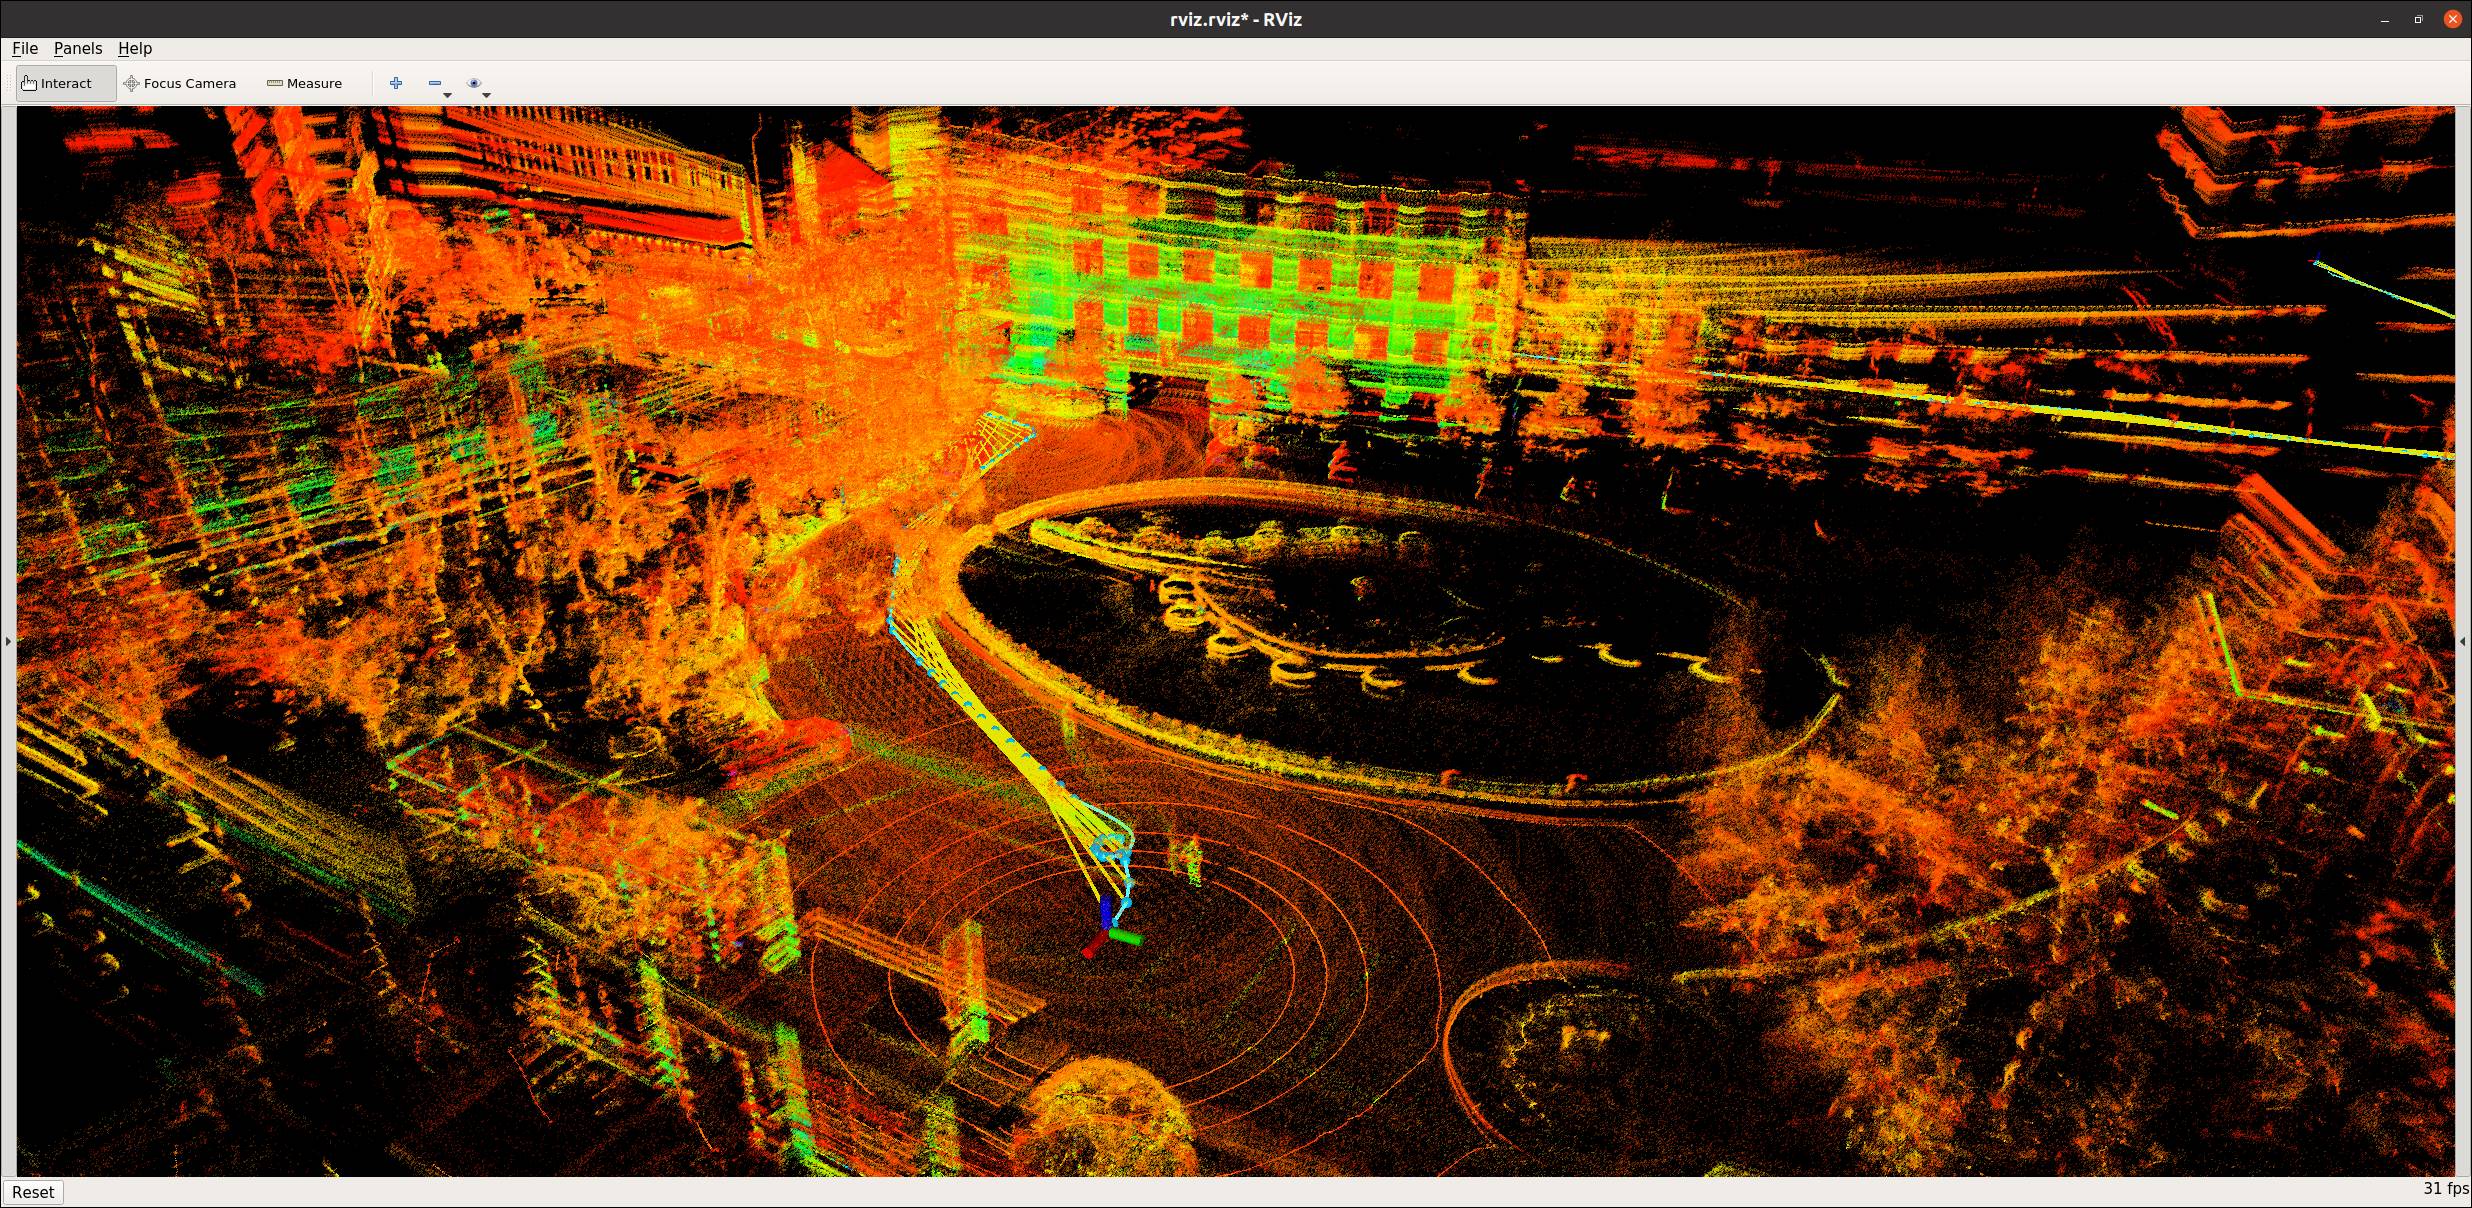Image resolution: width=2472 pixels, height=1208 pixels.
Task: Click the Measure tool ruler icon
Action: (x=275, y=83)
